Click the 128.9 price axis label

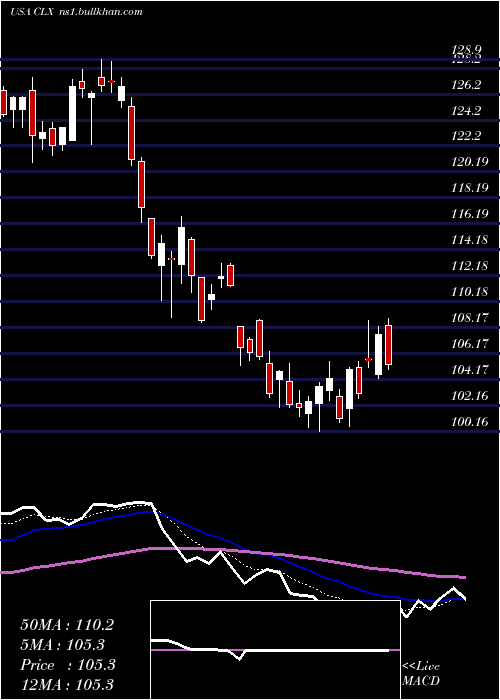(465, 50)
